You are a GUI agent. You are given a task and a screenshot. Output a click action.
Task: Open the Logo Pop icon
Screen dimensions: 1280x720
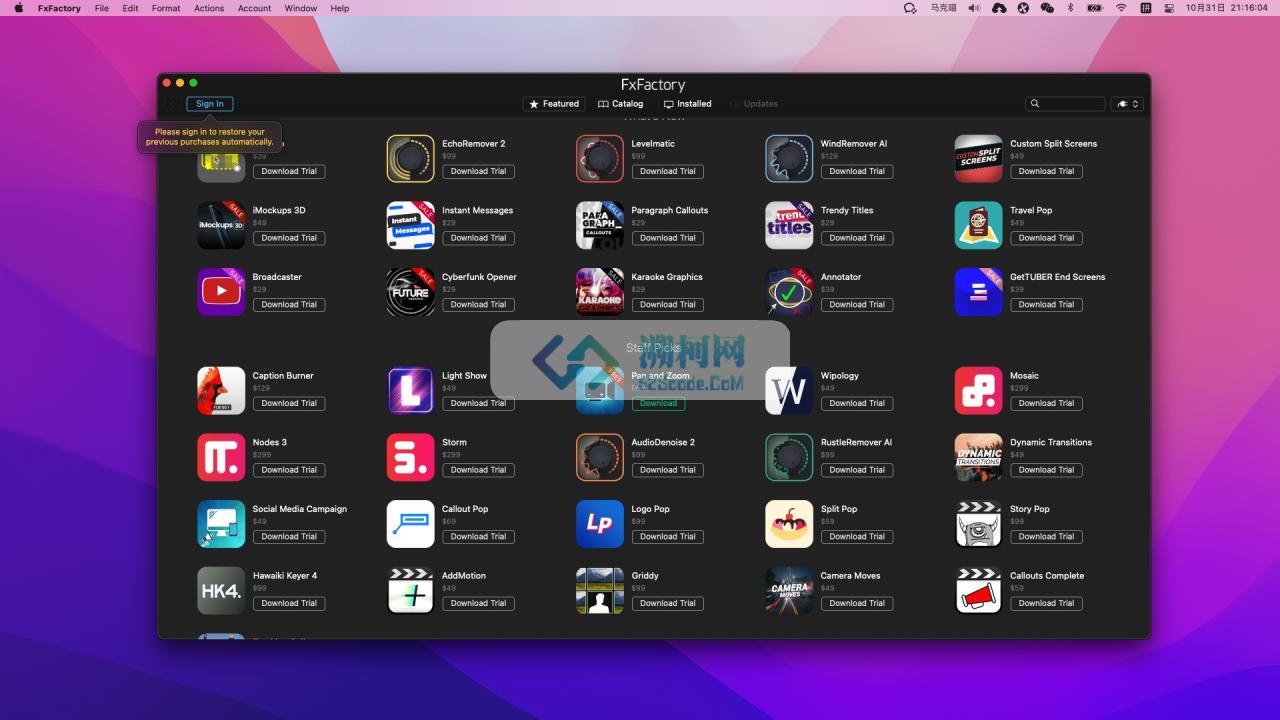click(x=600, y=524)
